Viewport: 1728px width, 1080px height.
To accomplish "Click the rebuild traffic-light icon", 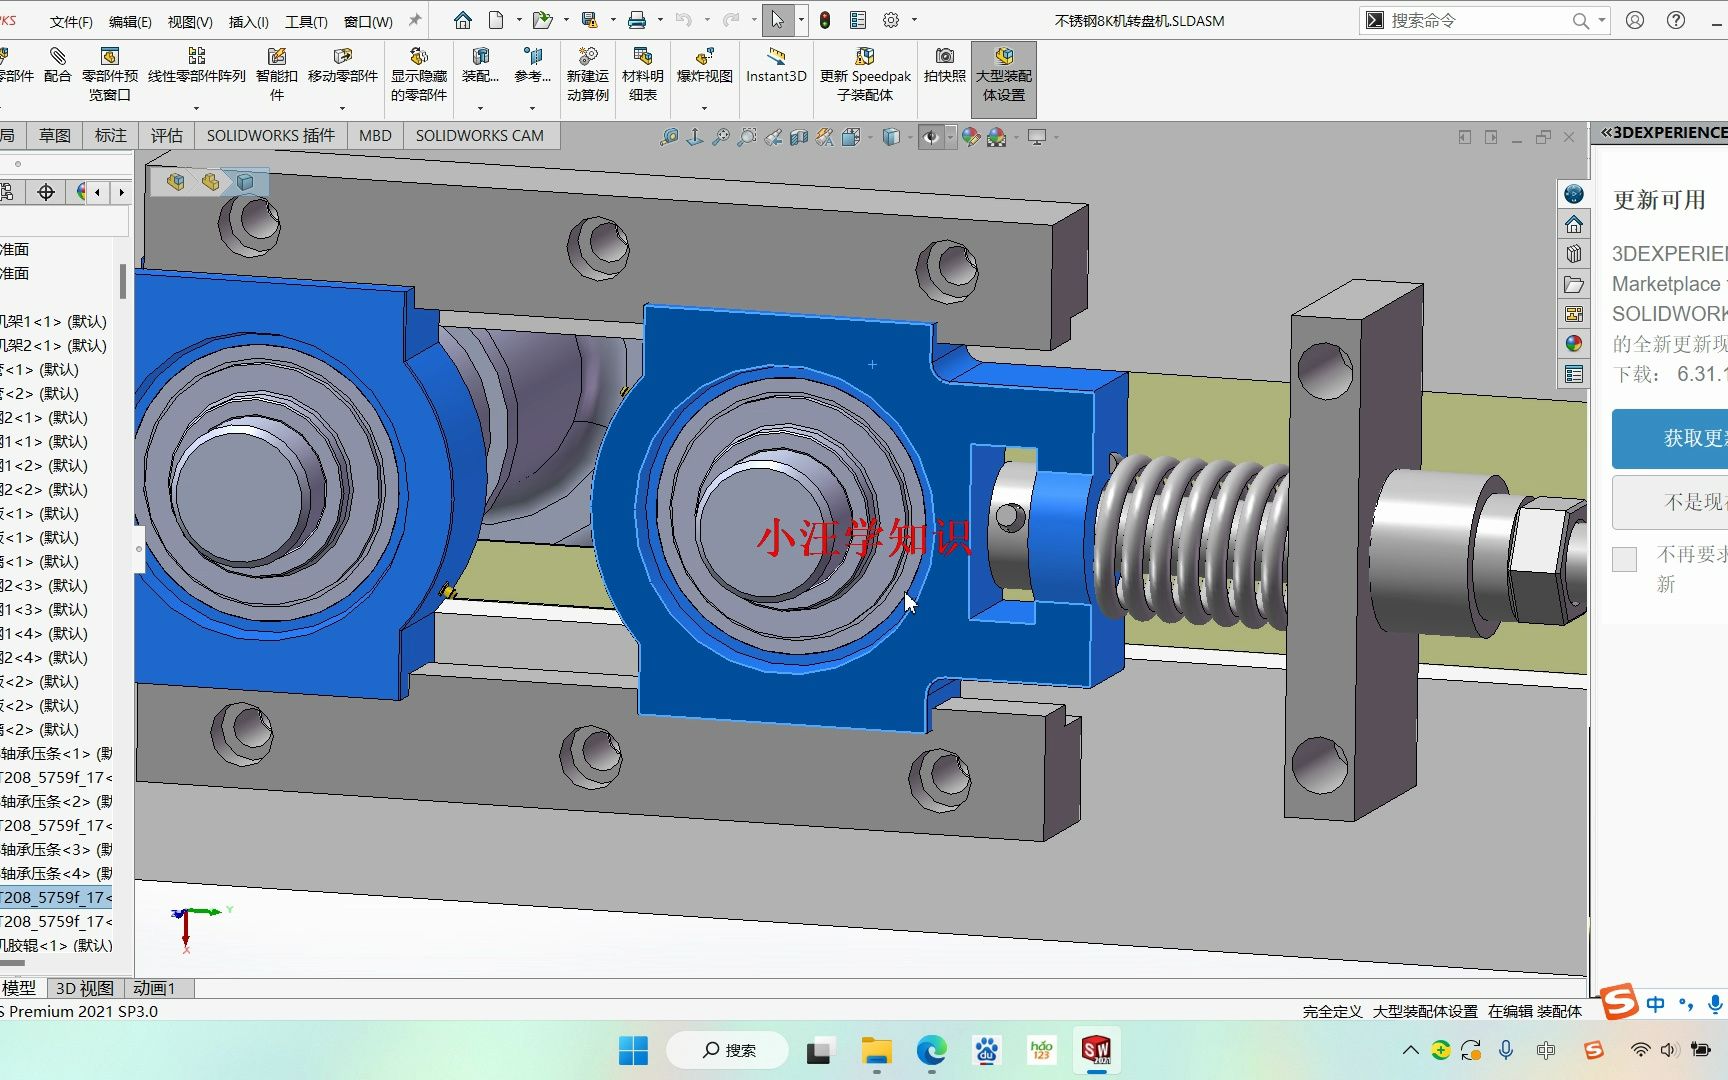I will (825, 20).
